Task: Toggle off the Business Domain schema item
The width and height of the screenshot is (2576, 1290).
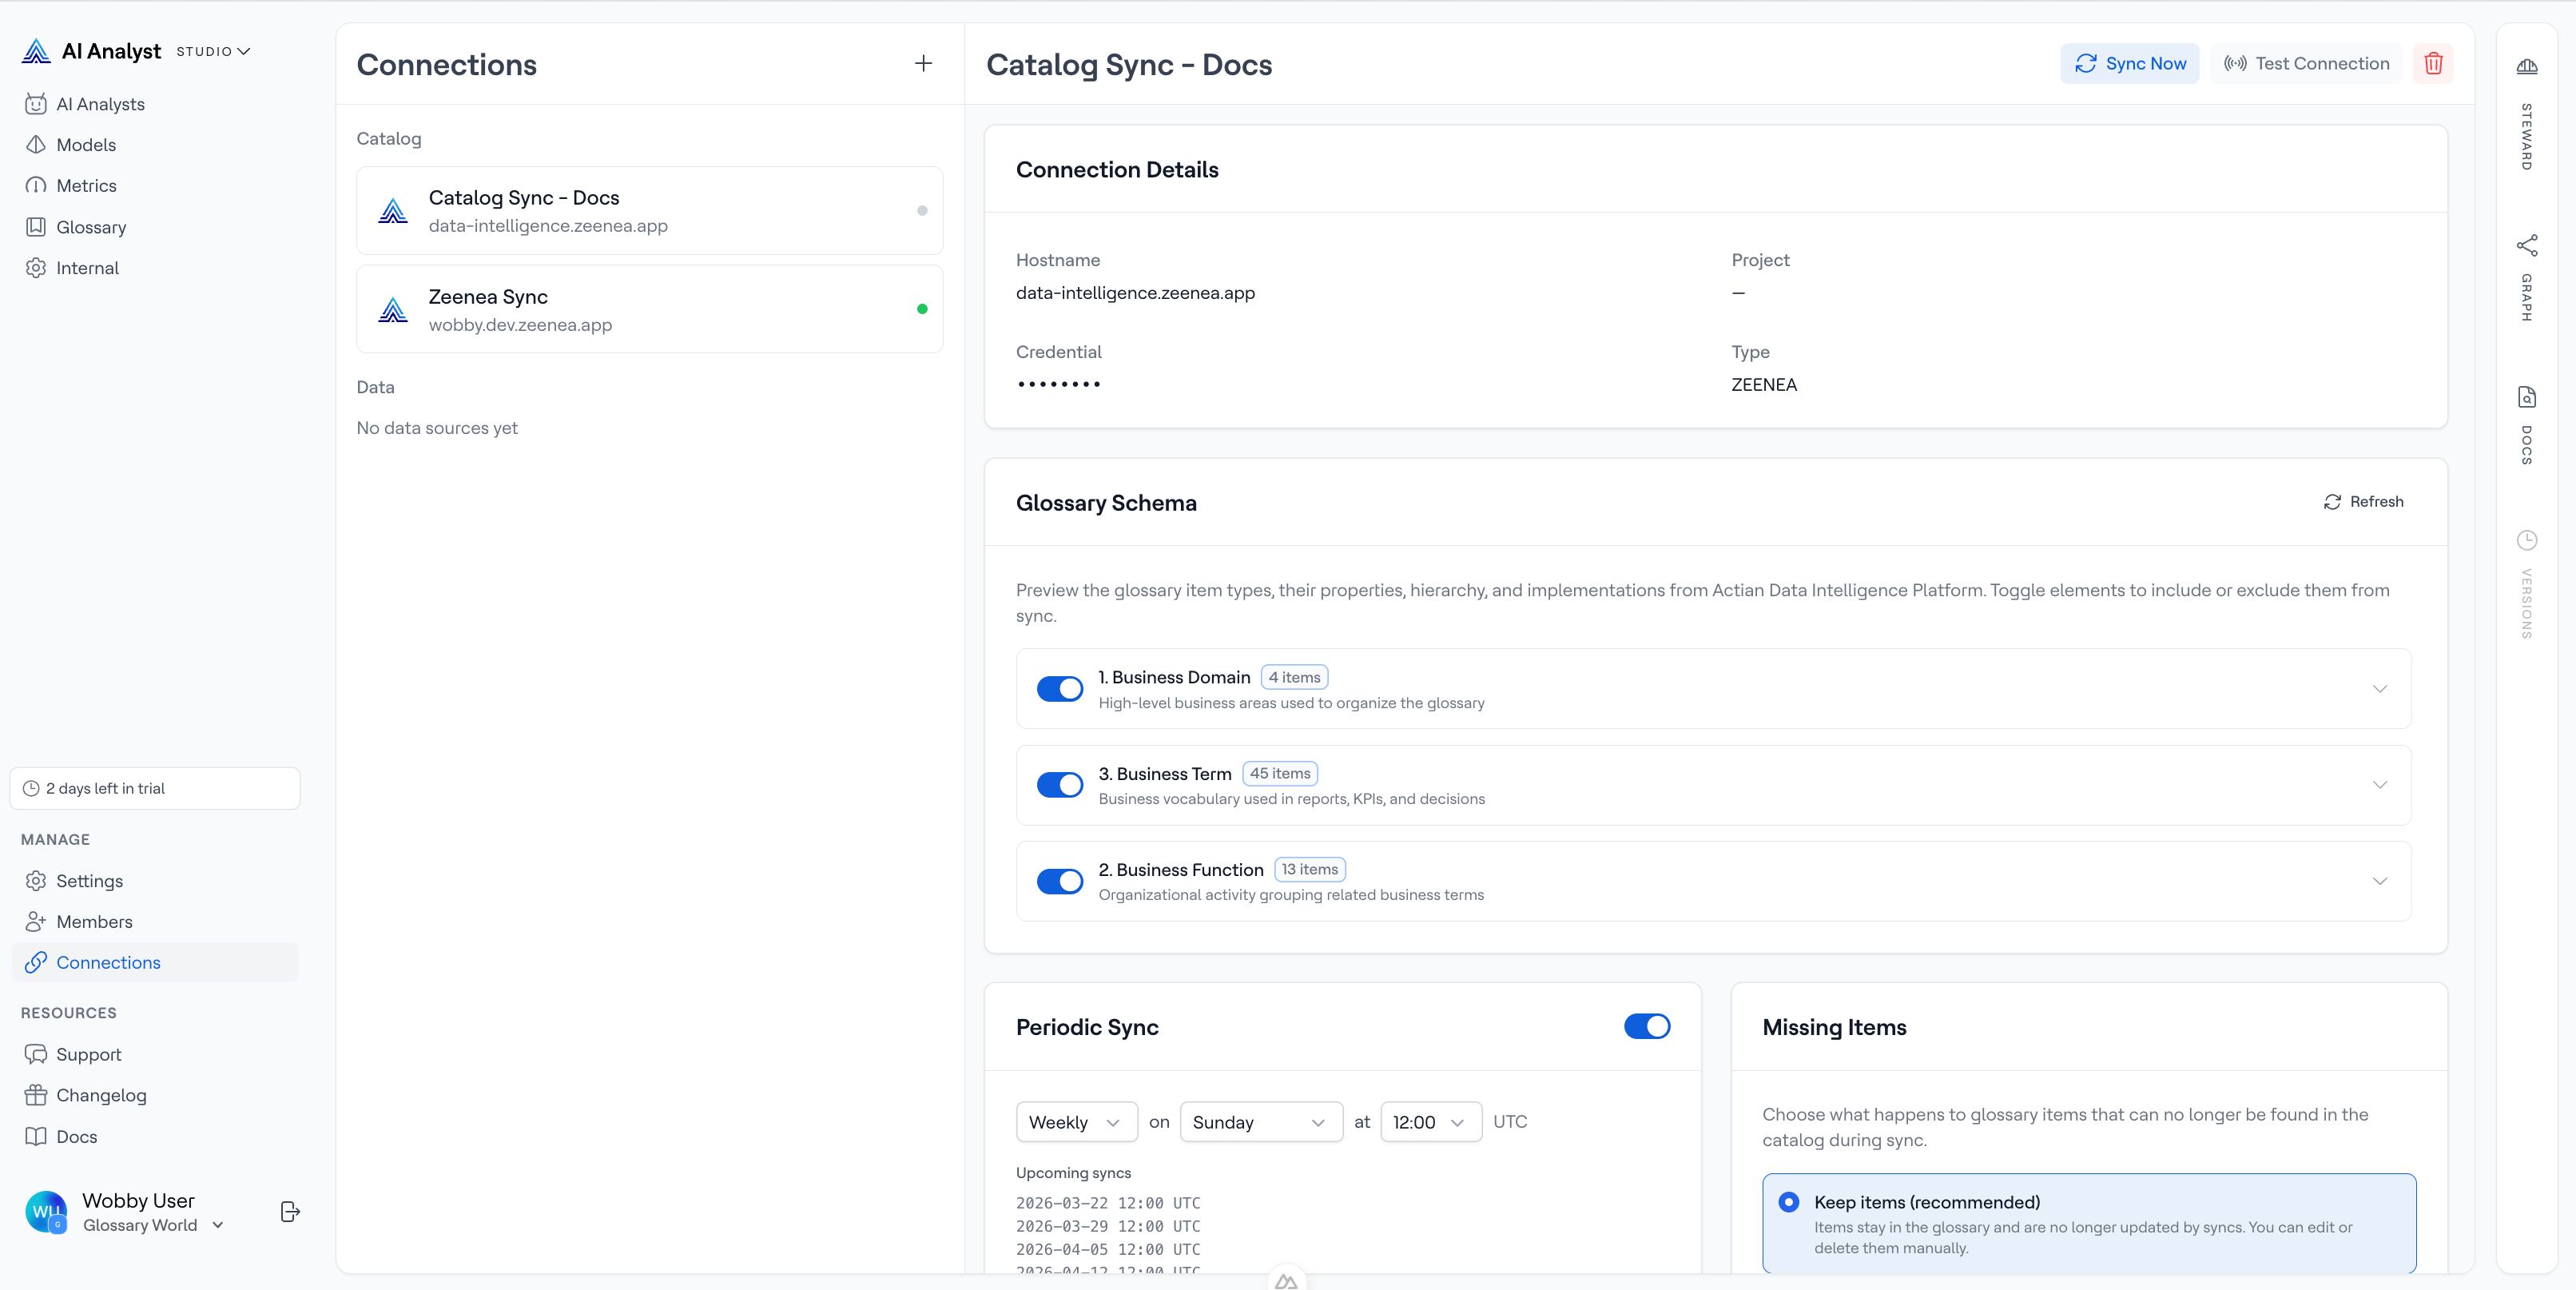Action: (1060, 688)
